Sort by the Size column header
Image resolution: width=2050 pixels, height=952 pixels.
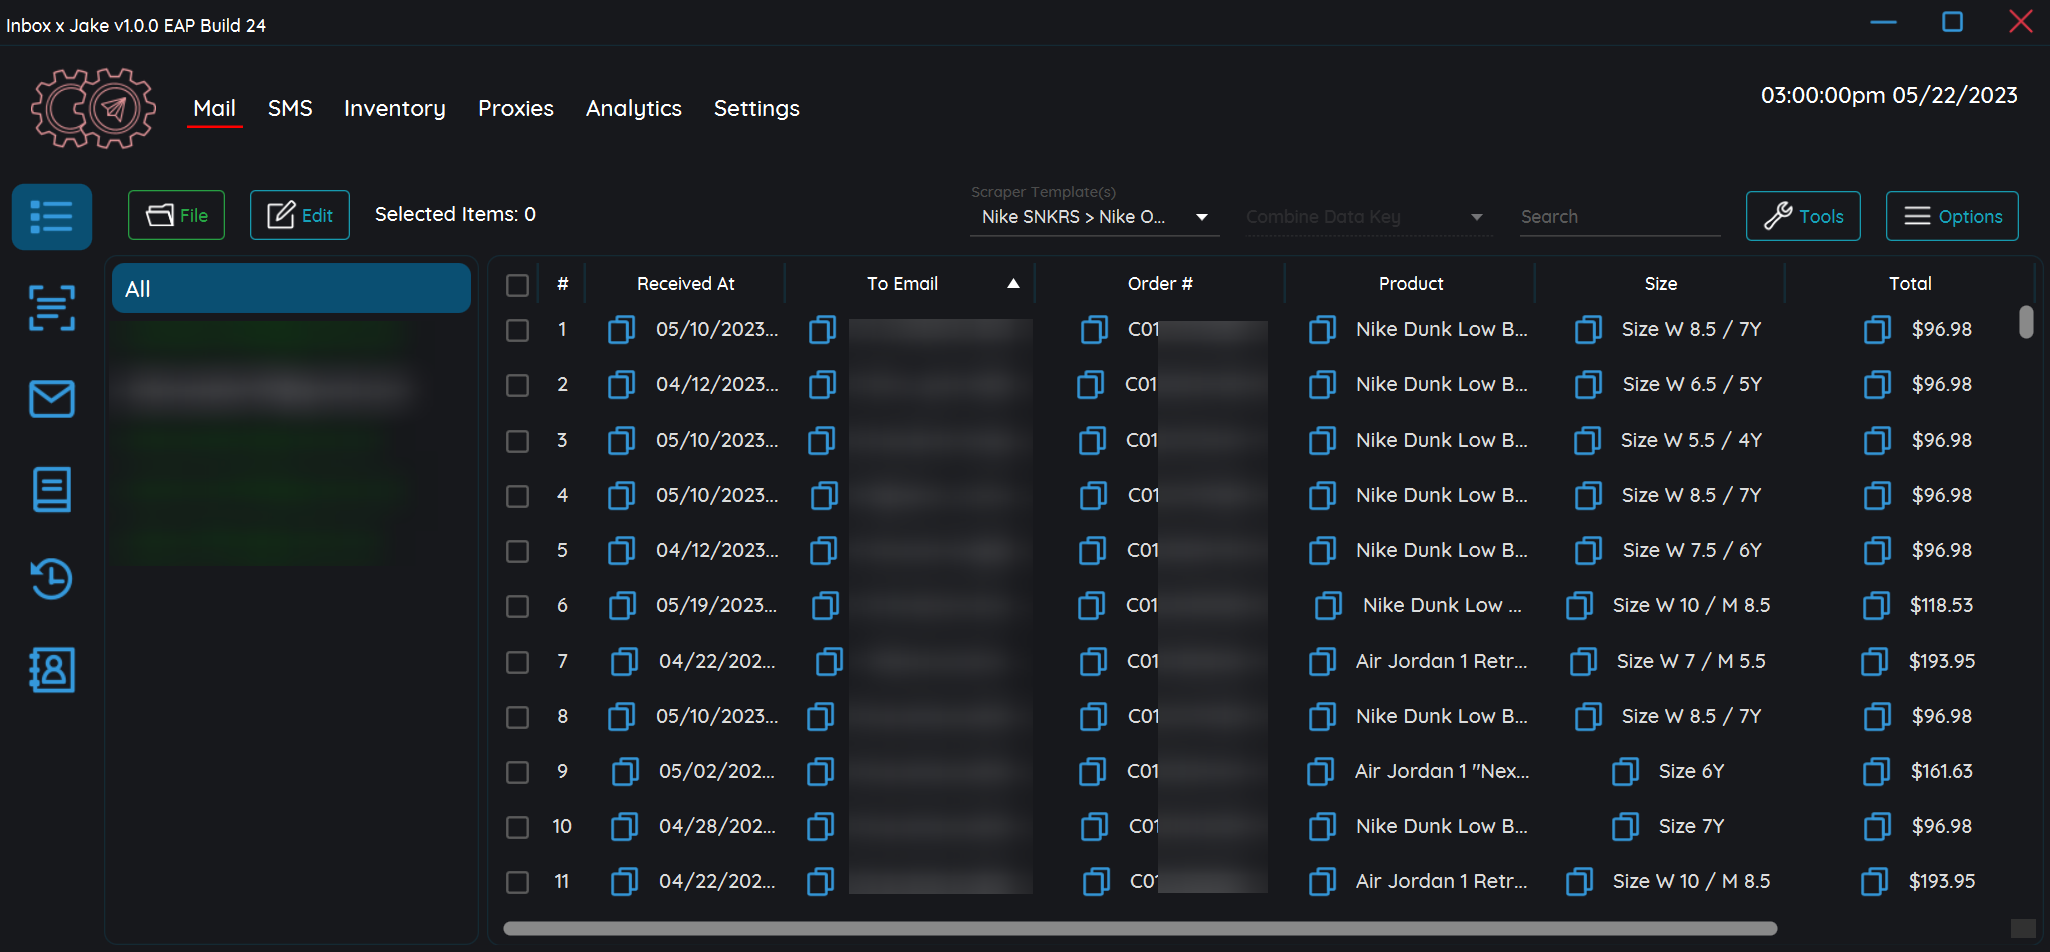click(x=1661, y=284)
